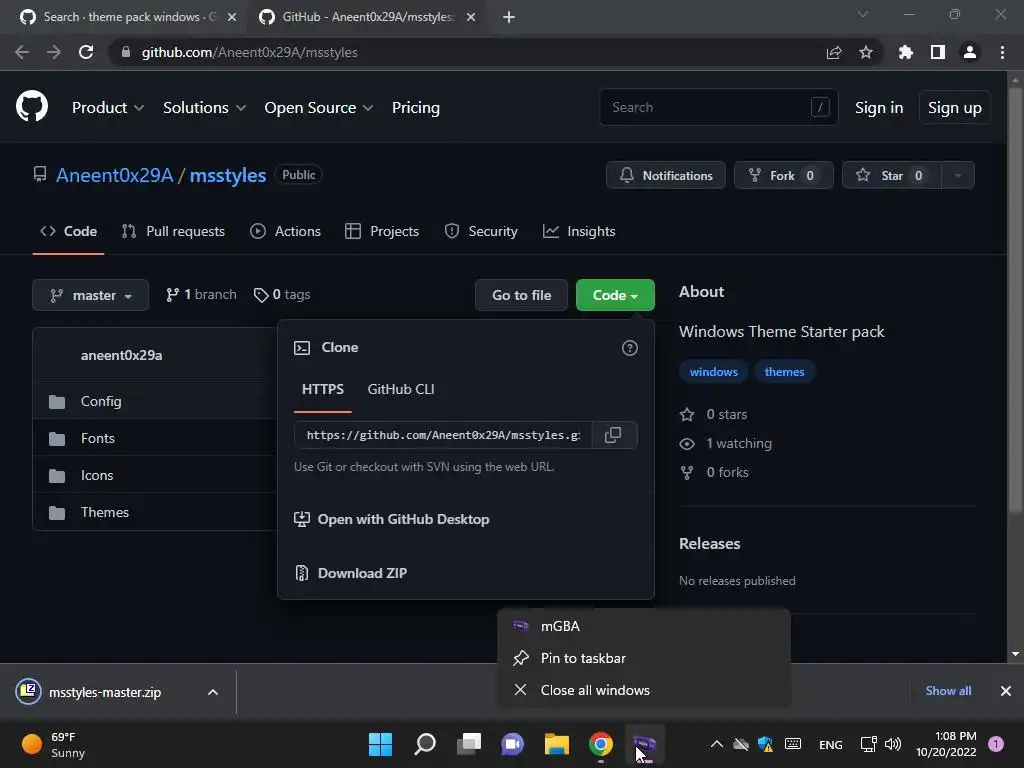View site information lock icon
Image resolution: width=1024 pixels, height=768 pixels.
click(126, 52)
